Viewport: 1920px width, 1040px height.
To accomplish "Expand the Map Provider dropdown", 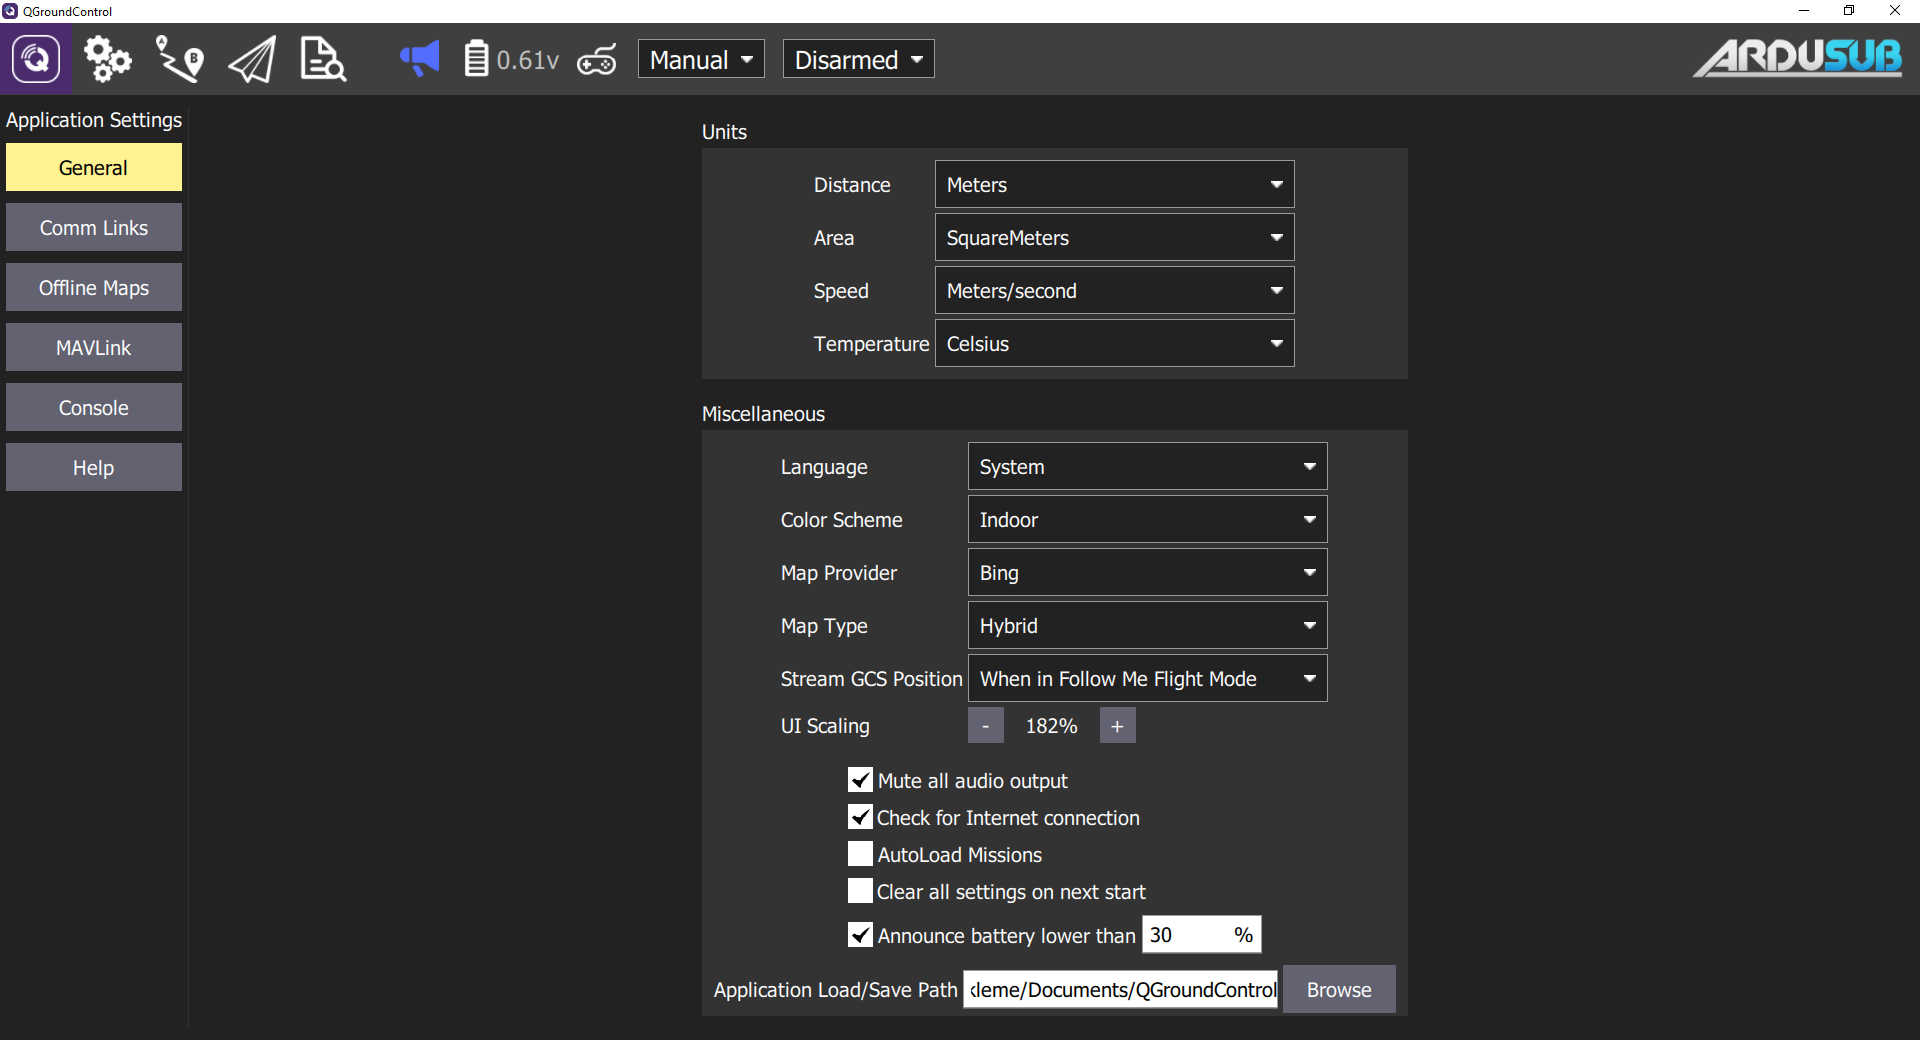I will tap(1148, 572).
